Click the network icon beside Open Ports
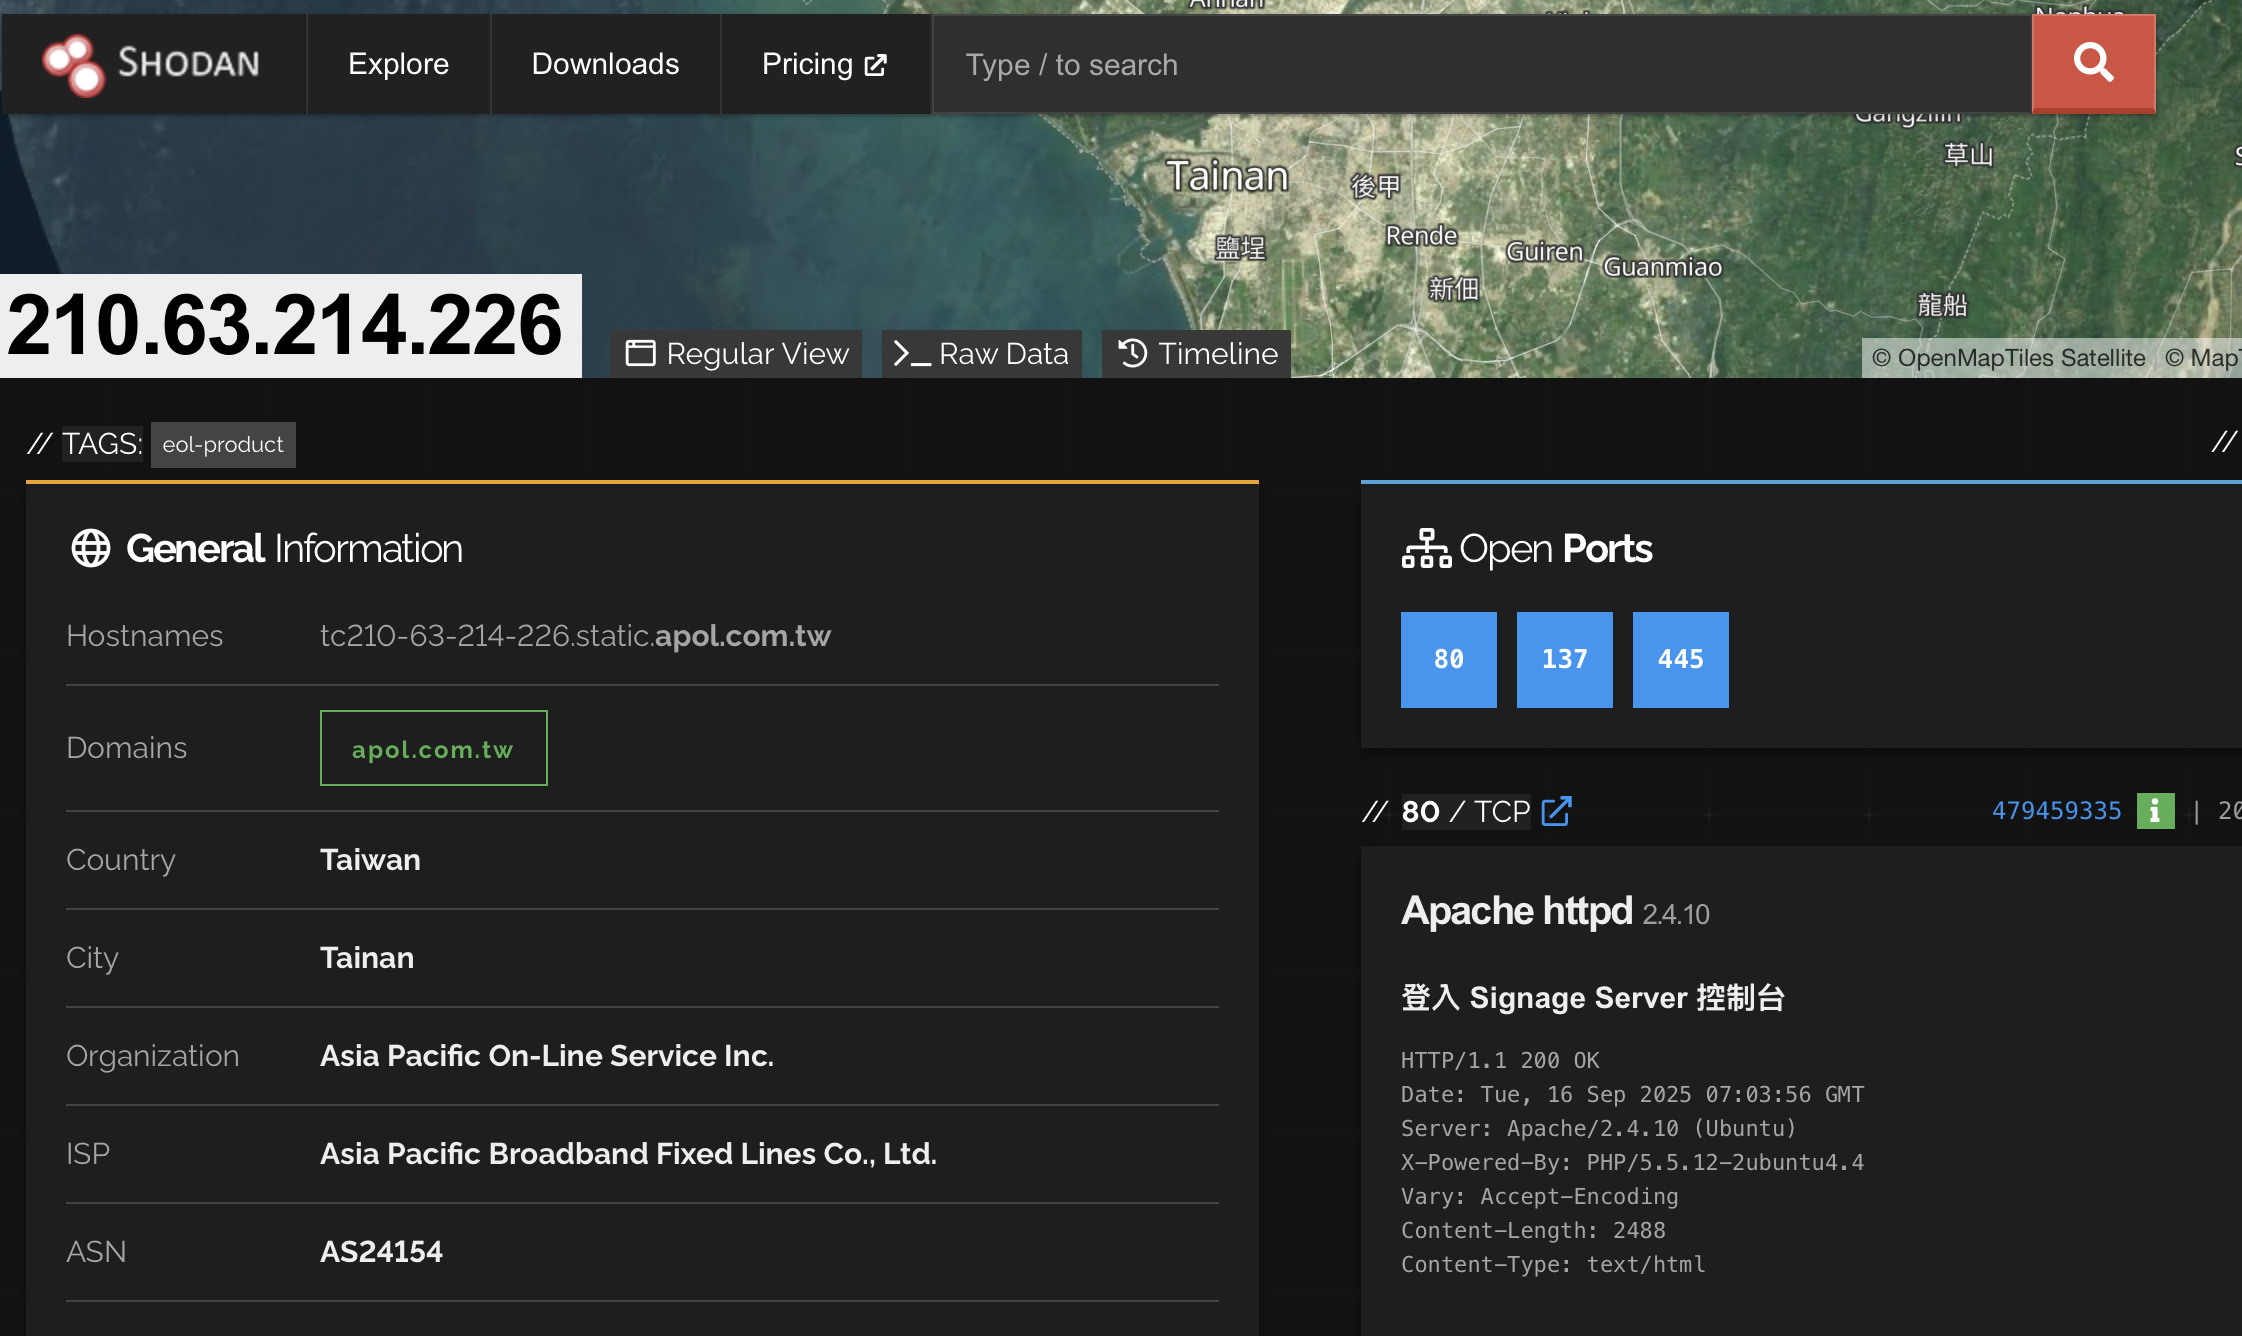This screenshot has height=1336, width=2242. click(1426, 549)
